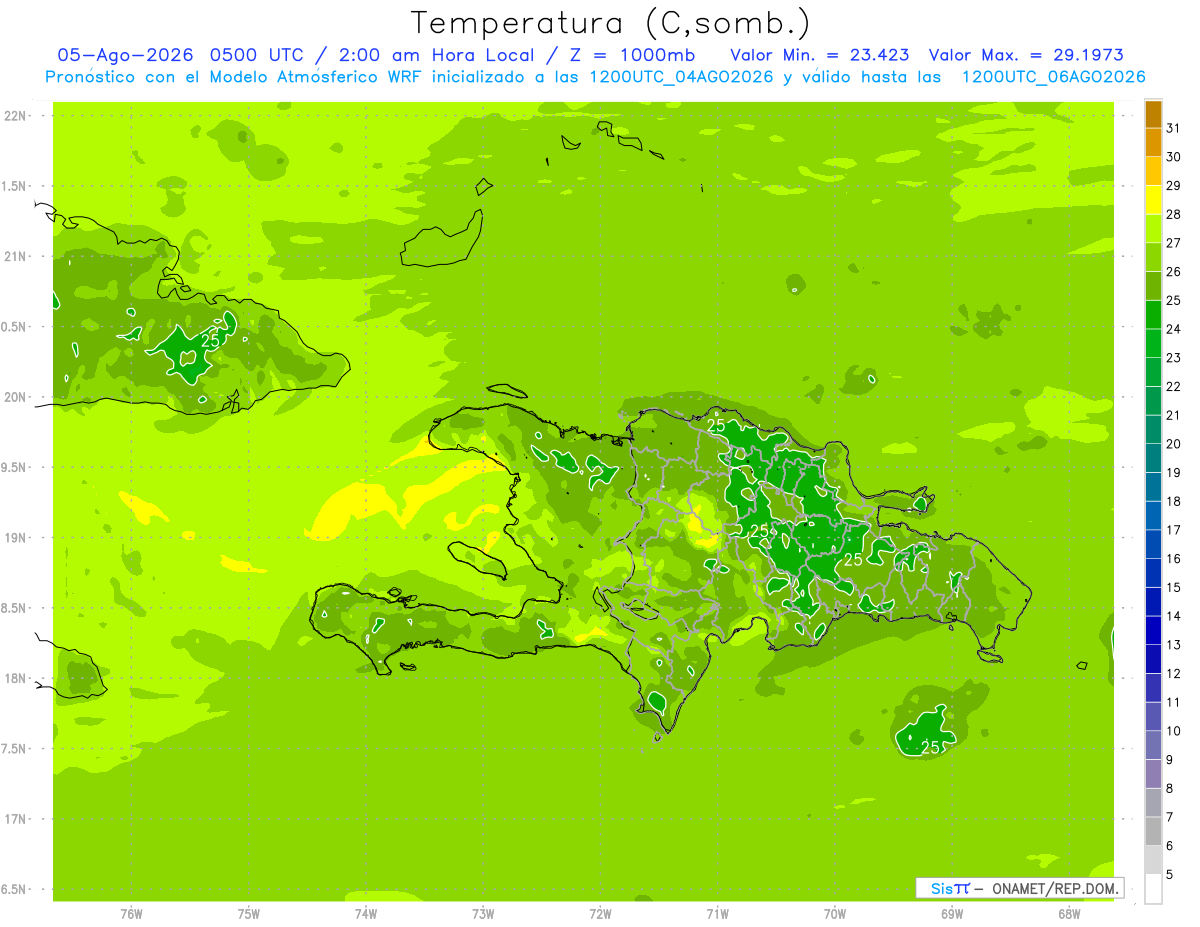Click the '71W' longitude axis label
1200x927 pixels.
[717, 914]
